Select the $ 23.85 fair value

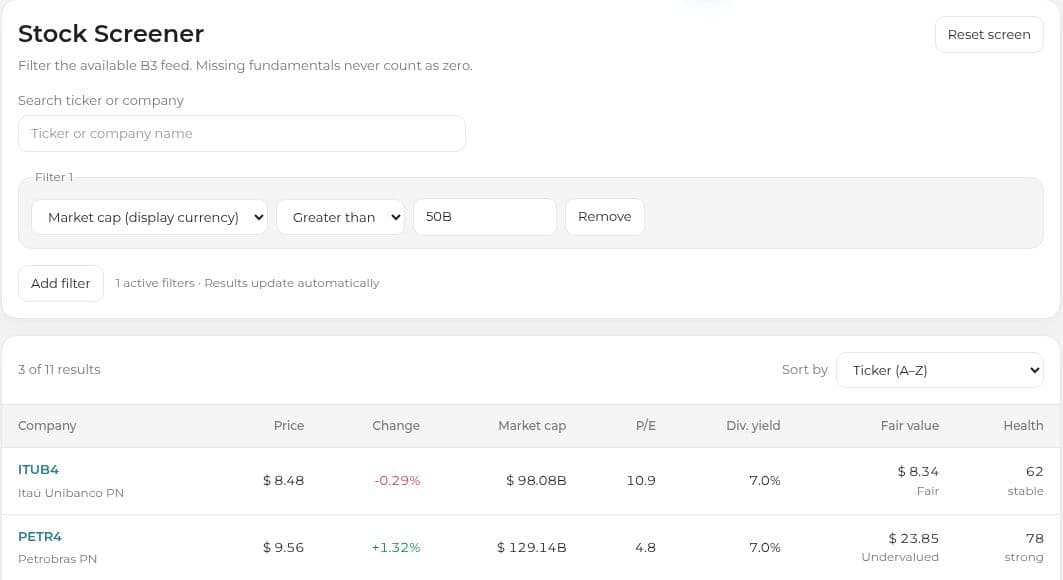(913, 539)
